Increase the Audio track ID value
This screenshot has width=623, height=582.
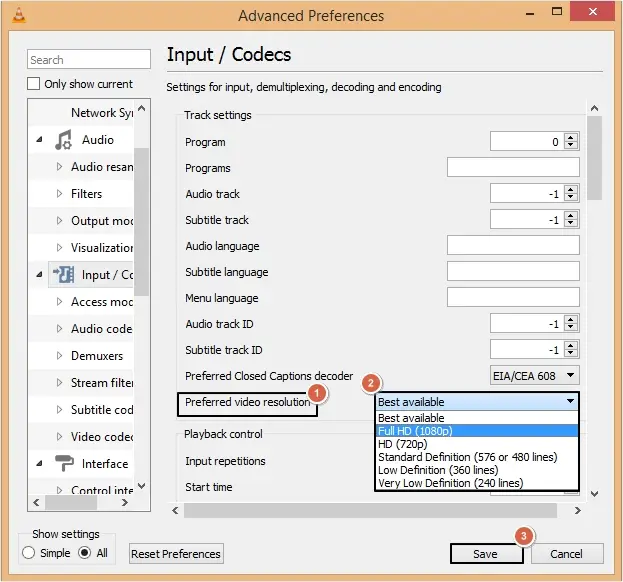(x=571, y=319)
